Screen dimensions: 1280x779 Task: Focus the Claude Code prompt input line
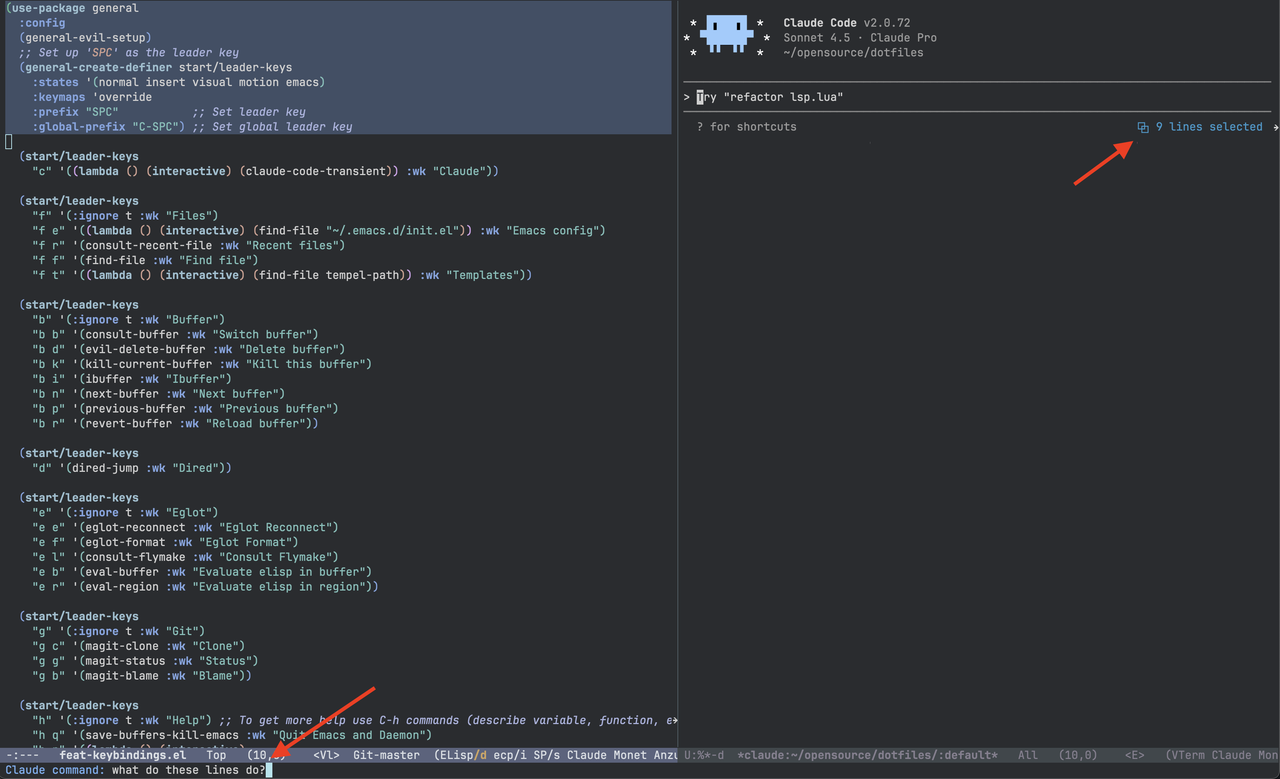977,97
